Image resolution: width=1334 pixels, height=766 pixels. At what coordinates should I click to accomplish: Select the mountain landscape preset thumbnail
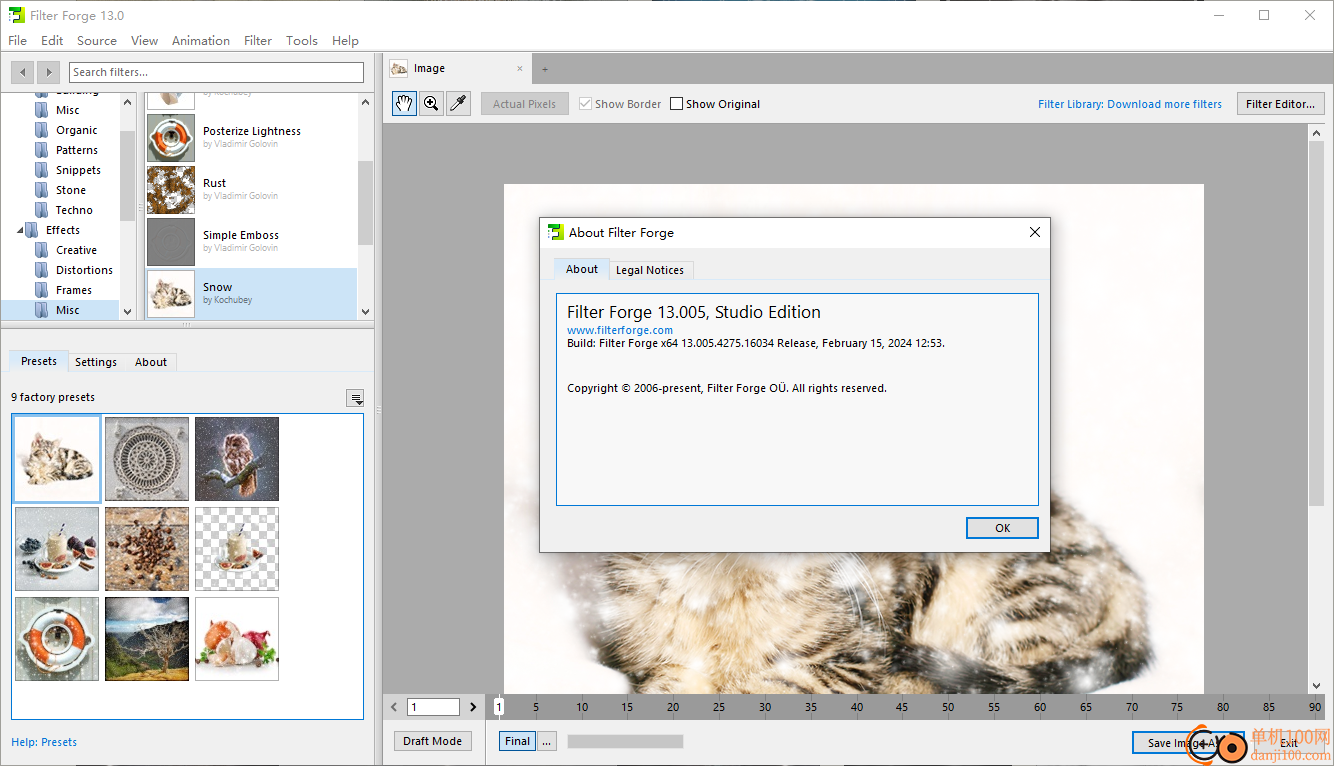point(147,639)
